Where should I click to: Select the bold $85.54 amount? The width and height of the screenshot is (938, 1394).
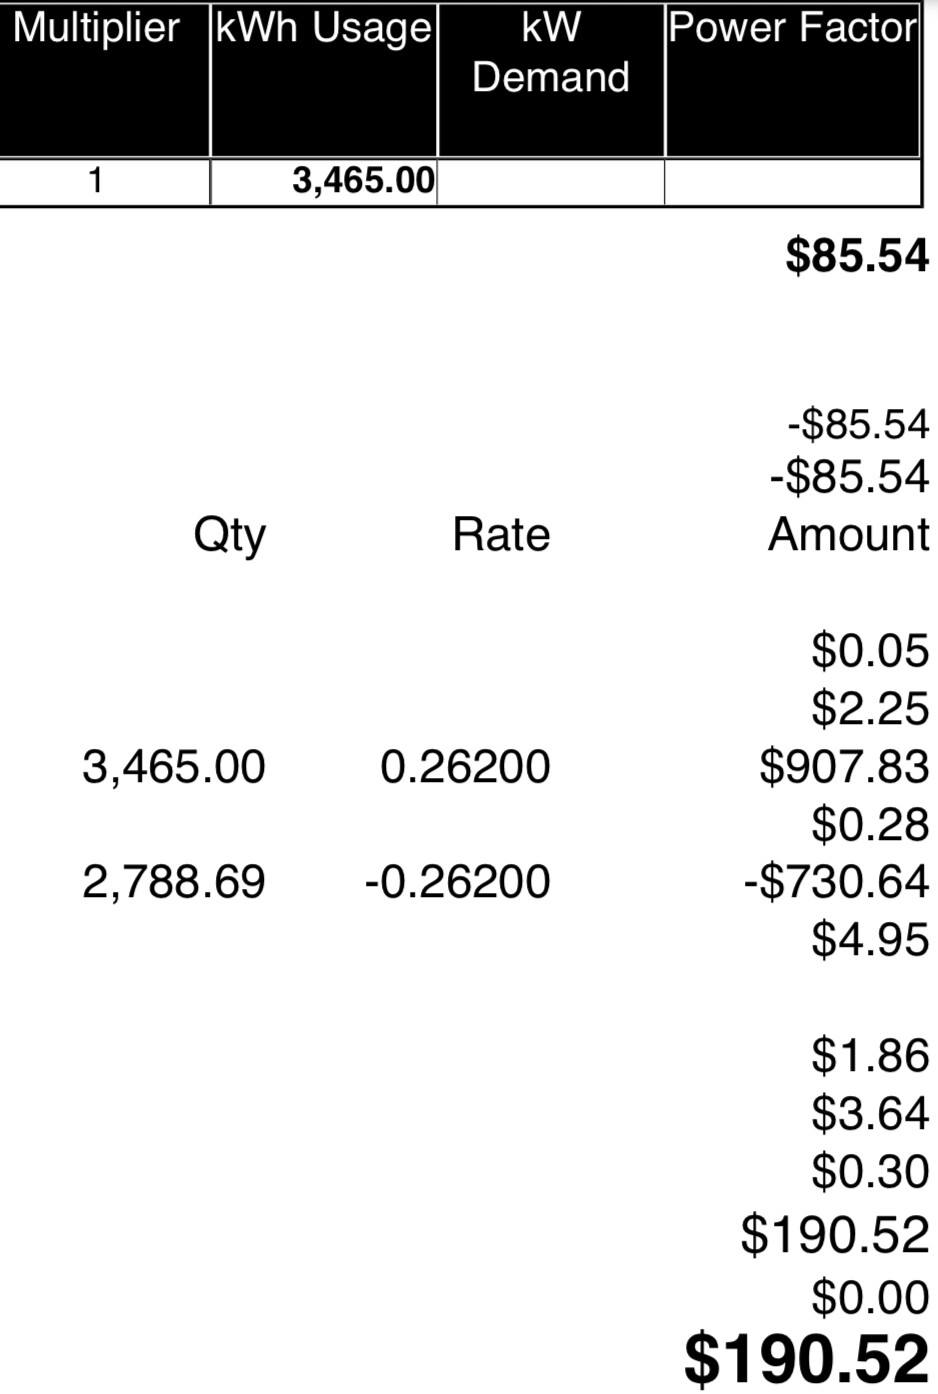[x=857, y=255]
